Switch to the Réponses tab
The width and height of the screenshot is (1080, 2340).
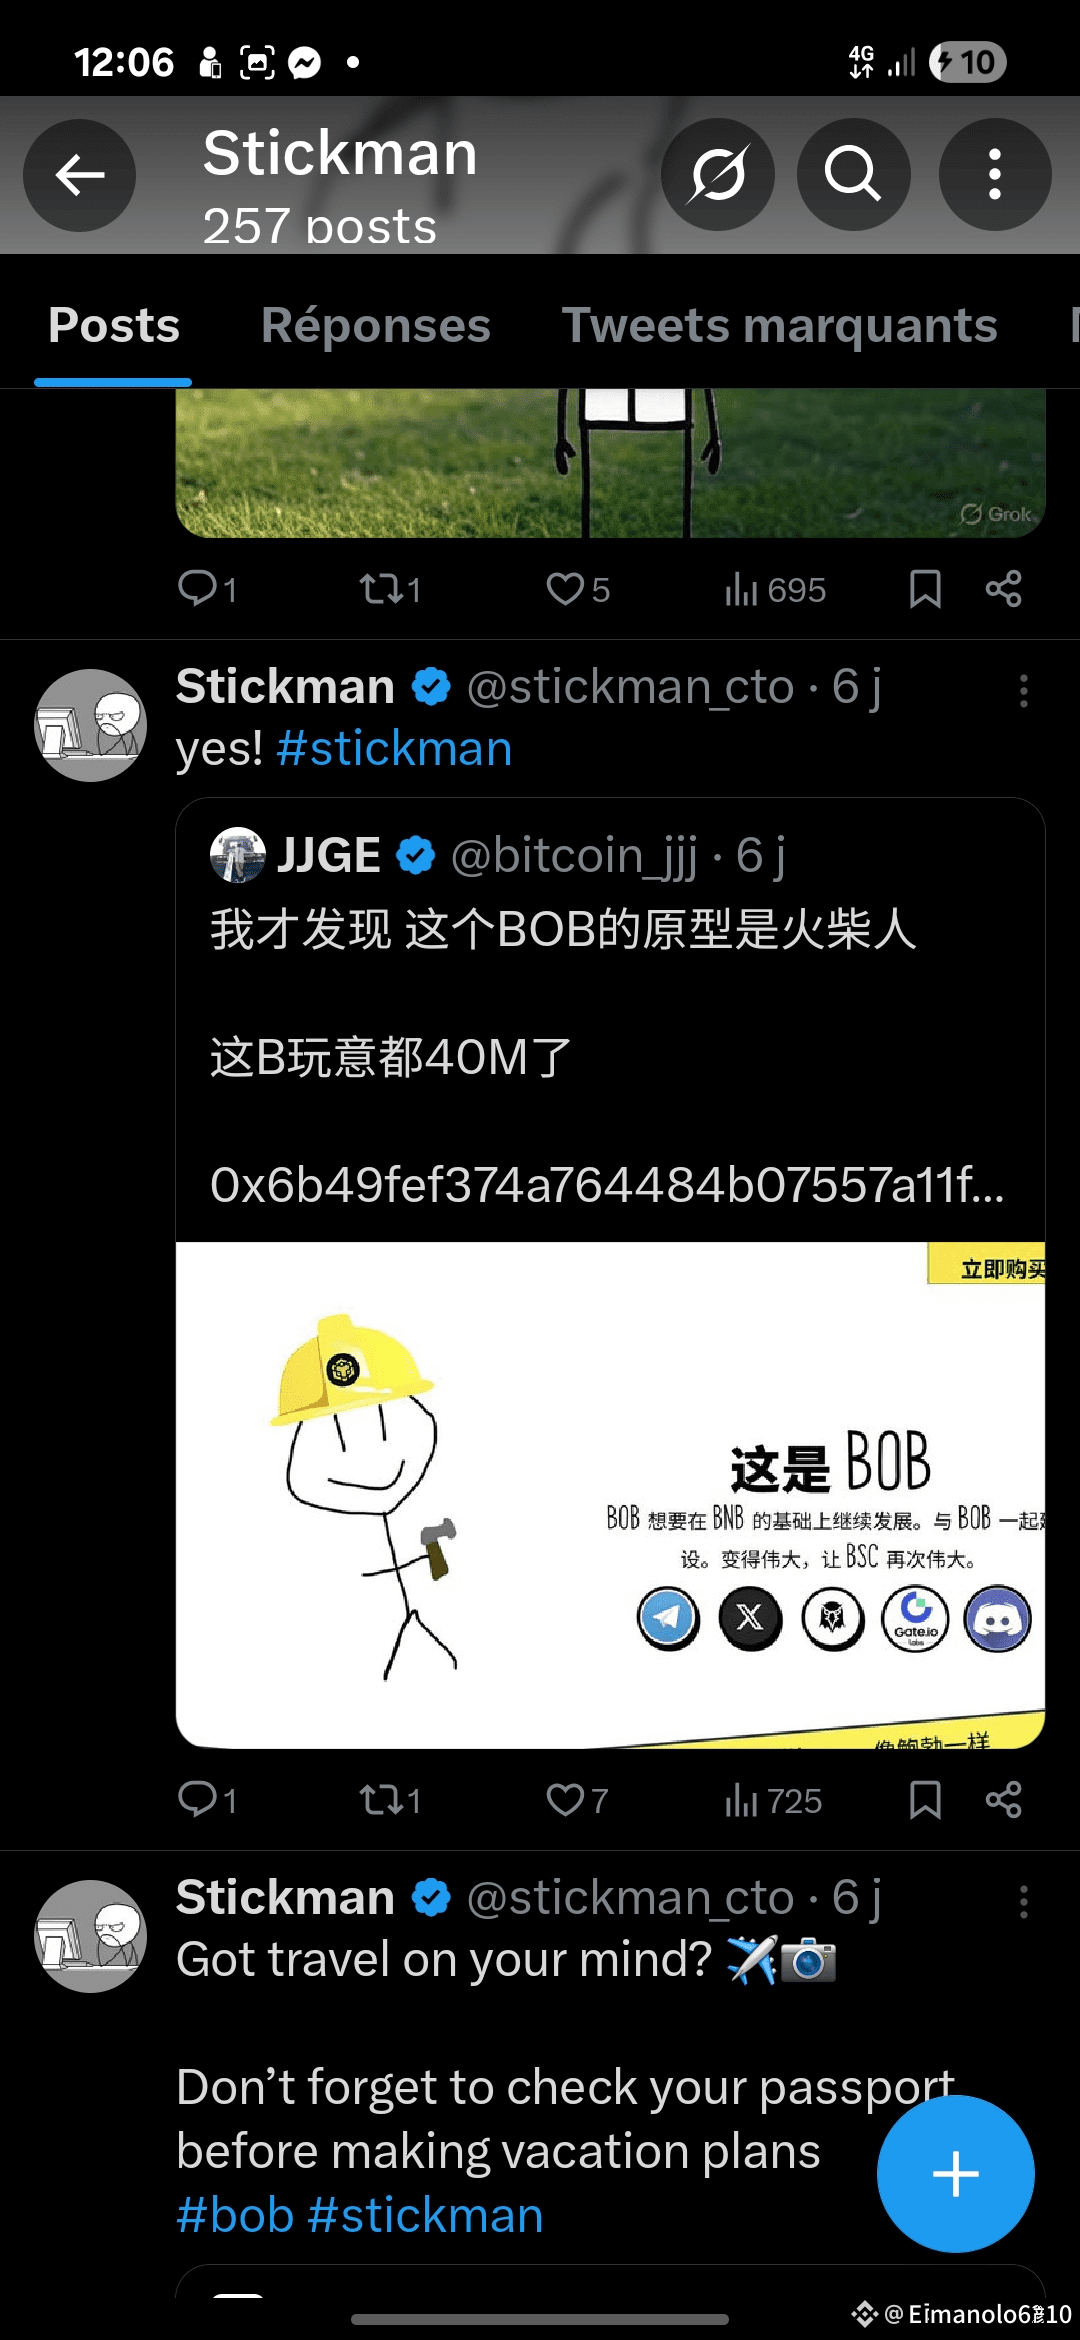point(376,326)
